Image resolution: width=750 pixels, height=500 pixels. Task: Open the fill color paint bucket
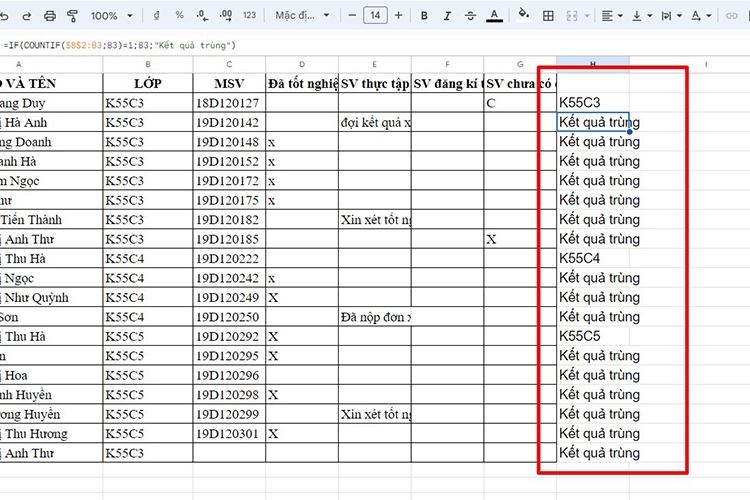[x=524, y=14]
